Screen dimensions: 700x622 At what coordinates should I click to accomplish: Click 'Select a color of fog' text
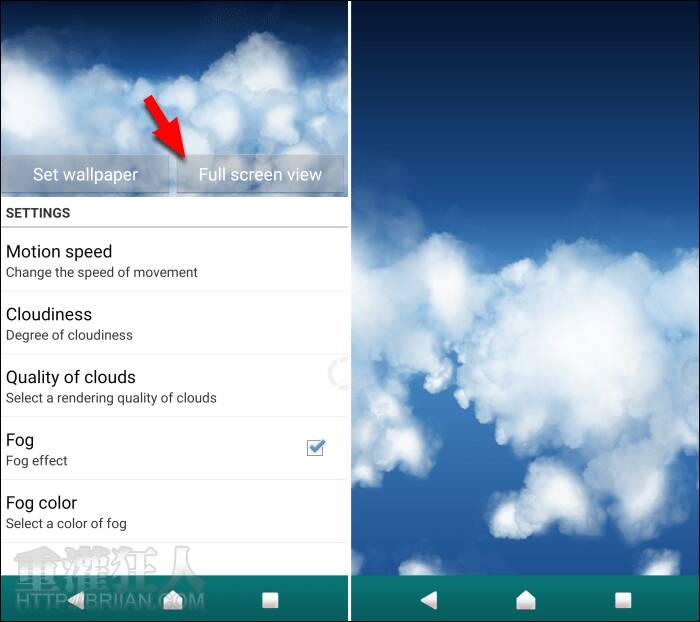pyautogui.click(x=66, y=523)
